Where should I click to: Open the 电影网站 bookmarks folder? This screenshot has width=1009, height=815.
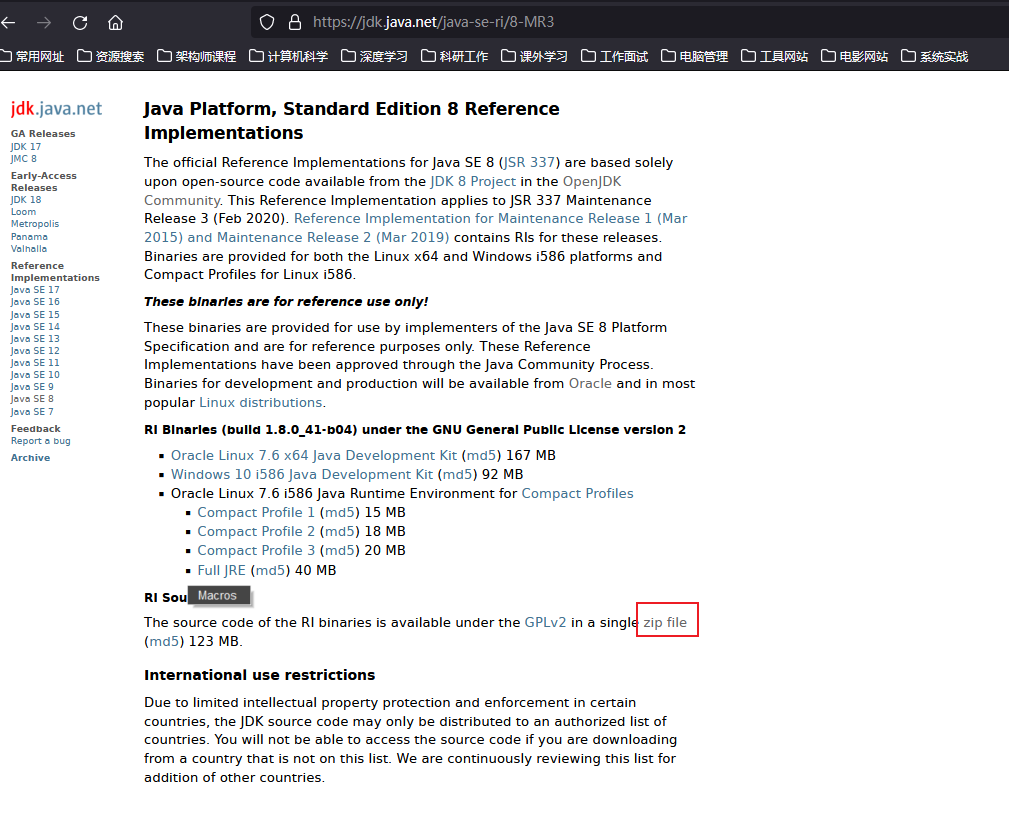click(855, 57)
